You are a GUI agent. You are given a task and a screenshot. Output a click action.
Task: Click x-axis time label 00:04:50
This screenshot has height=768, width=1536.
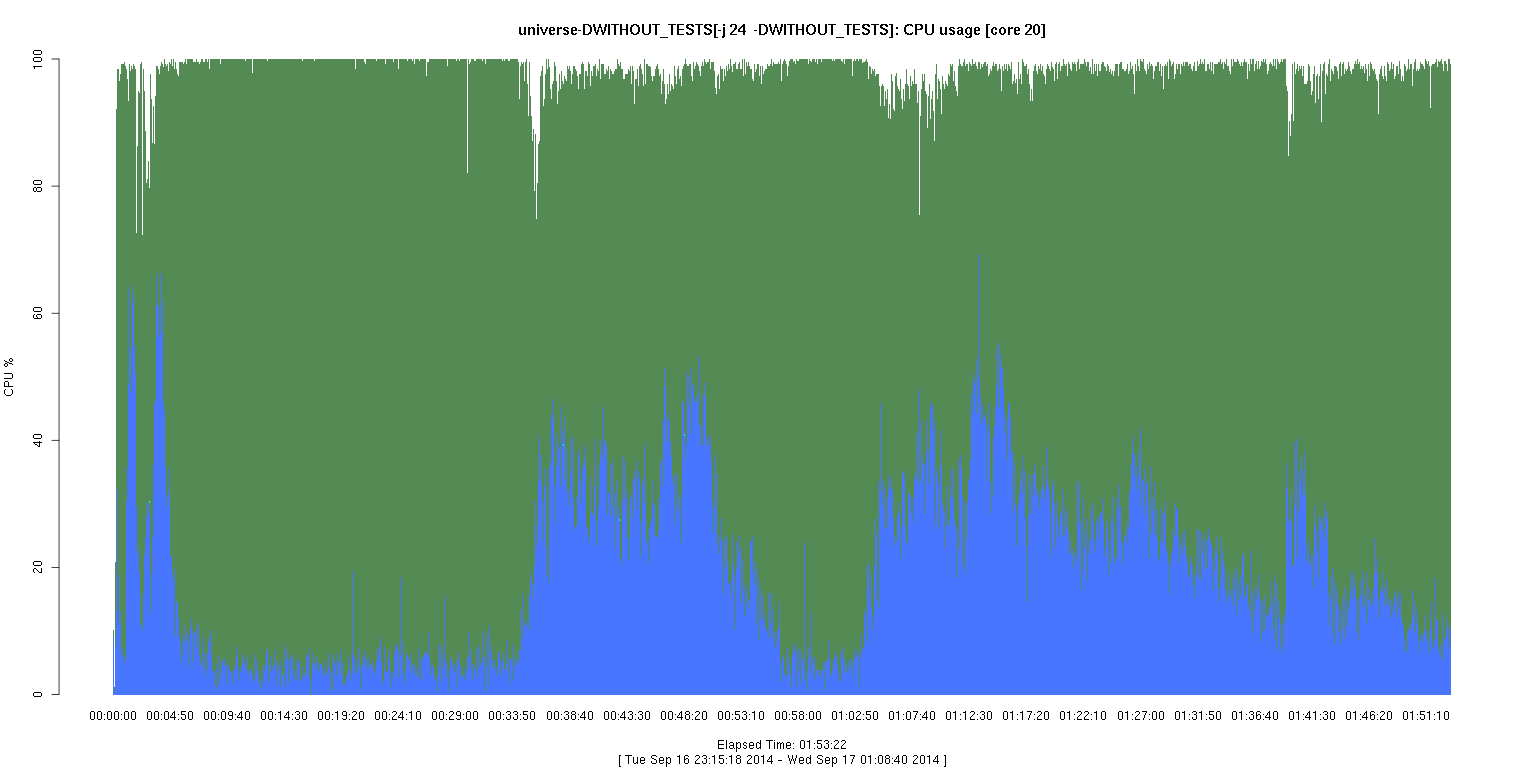pos(170,716)
